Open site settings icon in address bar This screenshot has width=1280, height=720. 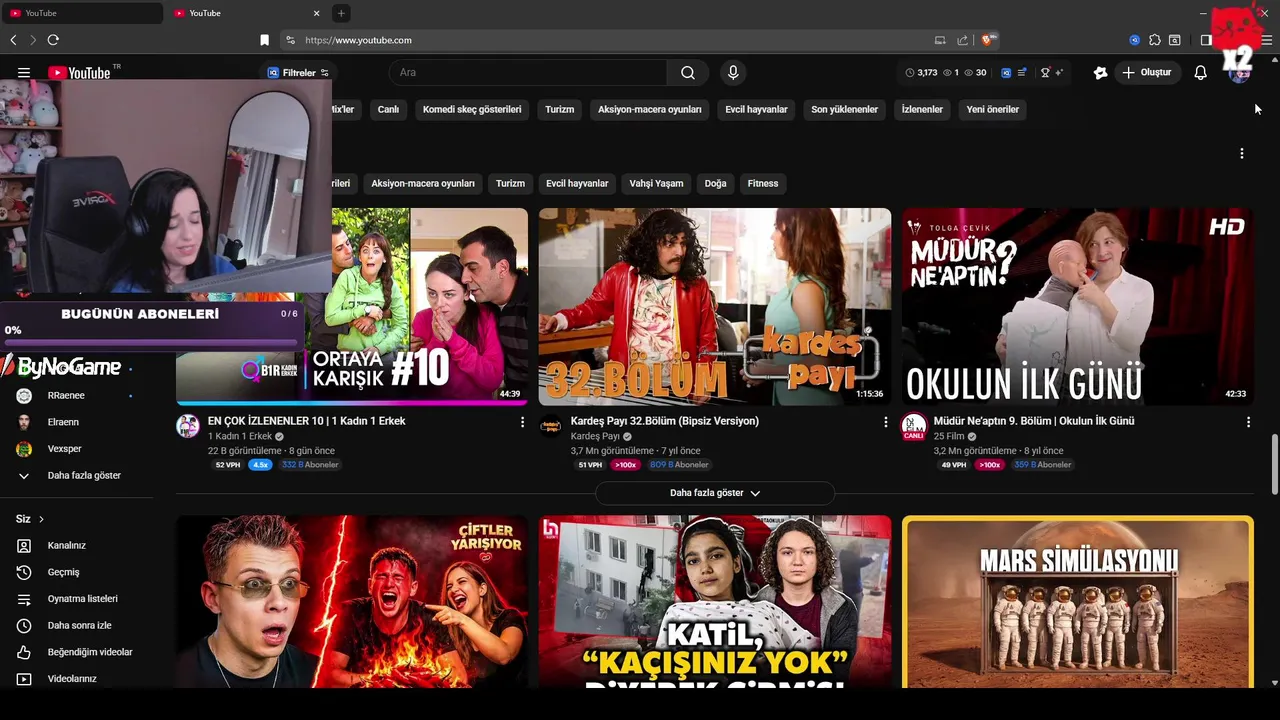click(x=291, y=40)
